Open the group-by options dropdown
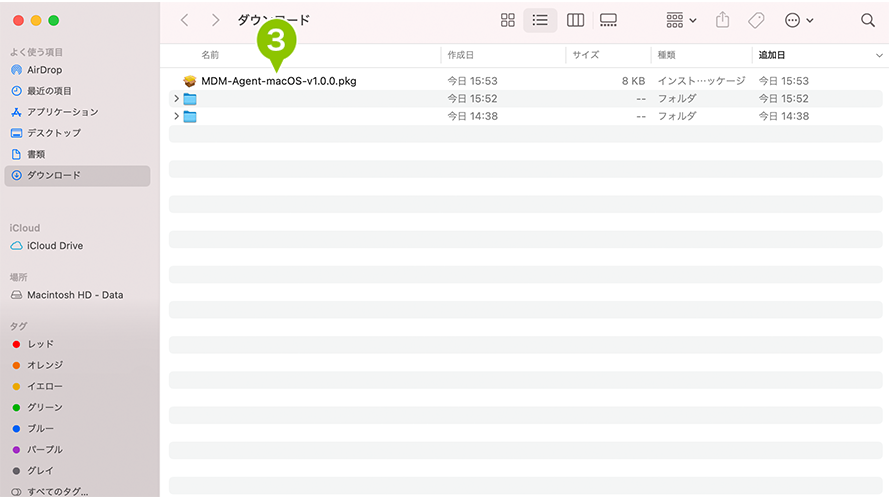This screenshot has height=500, width=889. pos(681,20)
